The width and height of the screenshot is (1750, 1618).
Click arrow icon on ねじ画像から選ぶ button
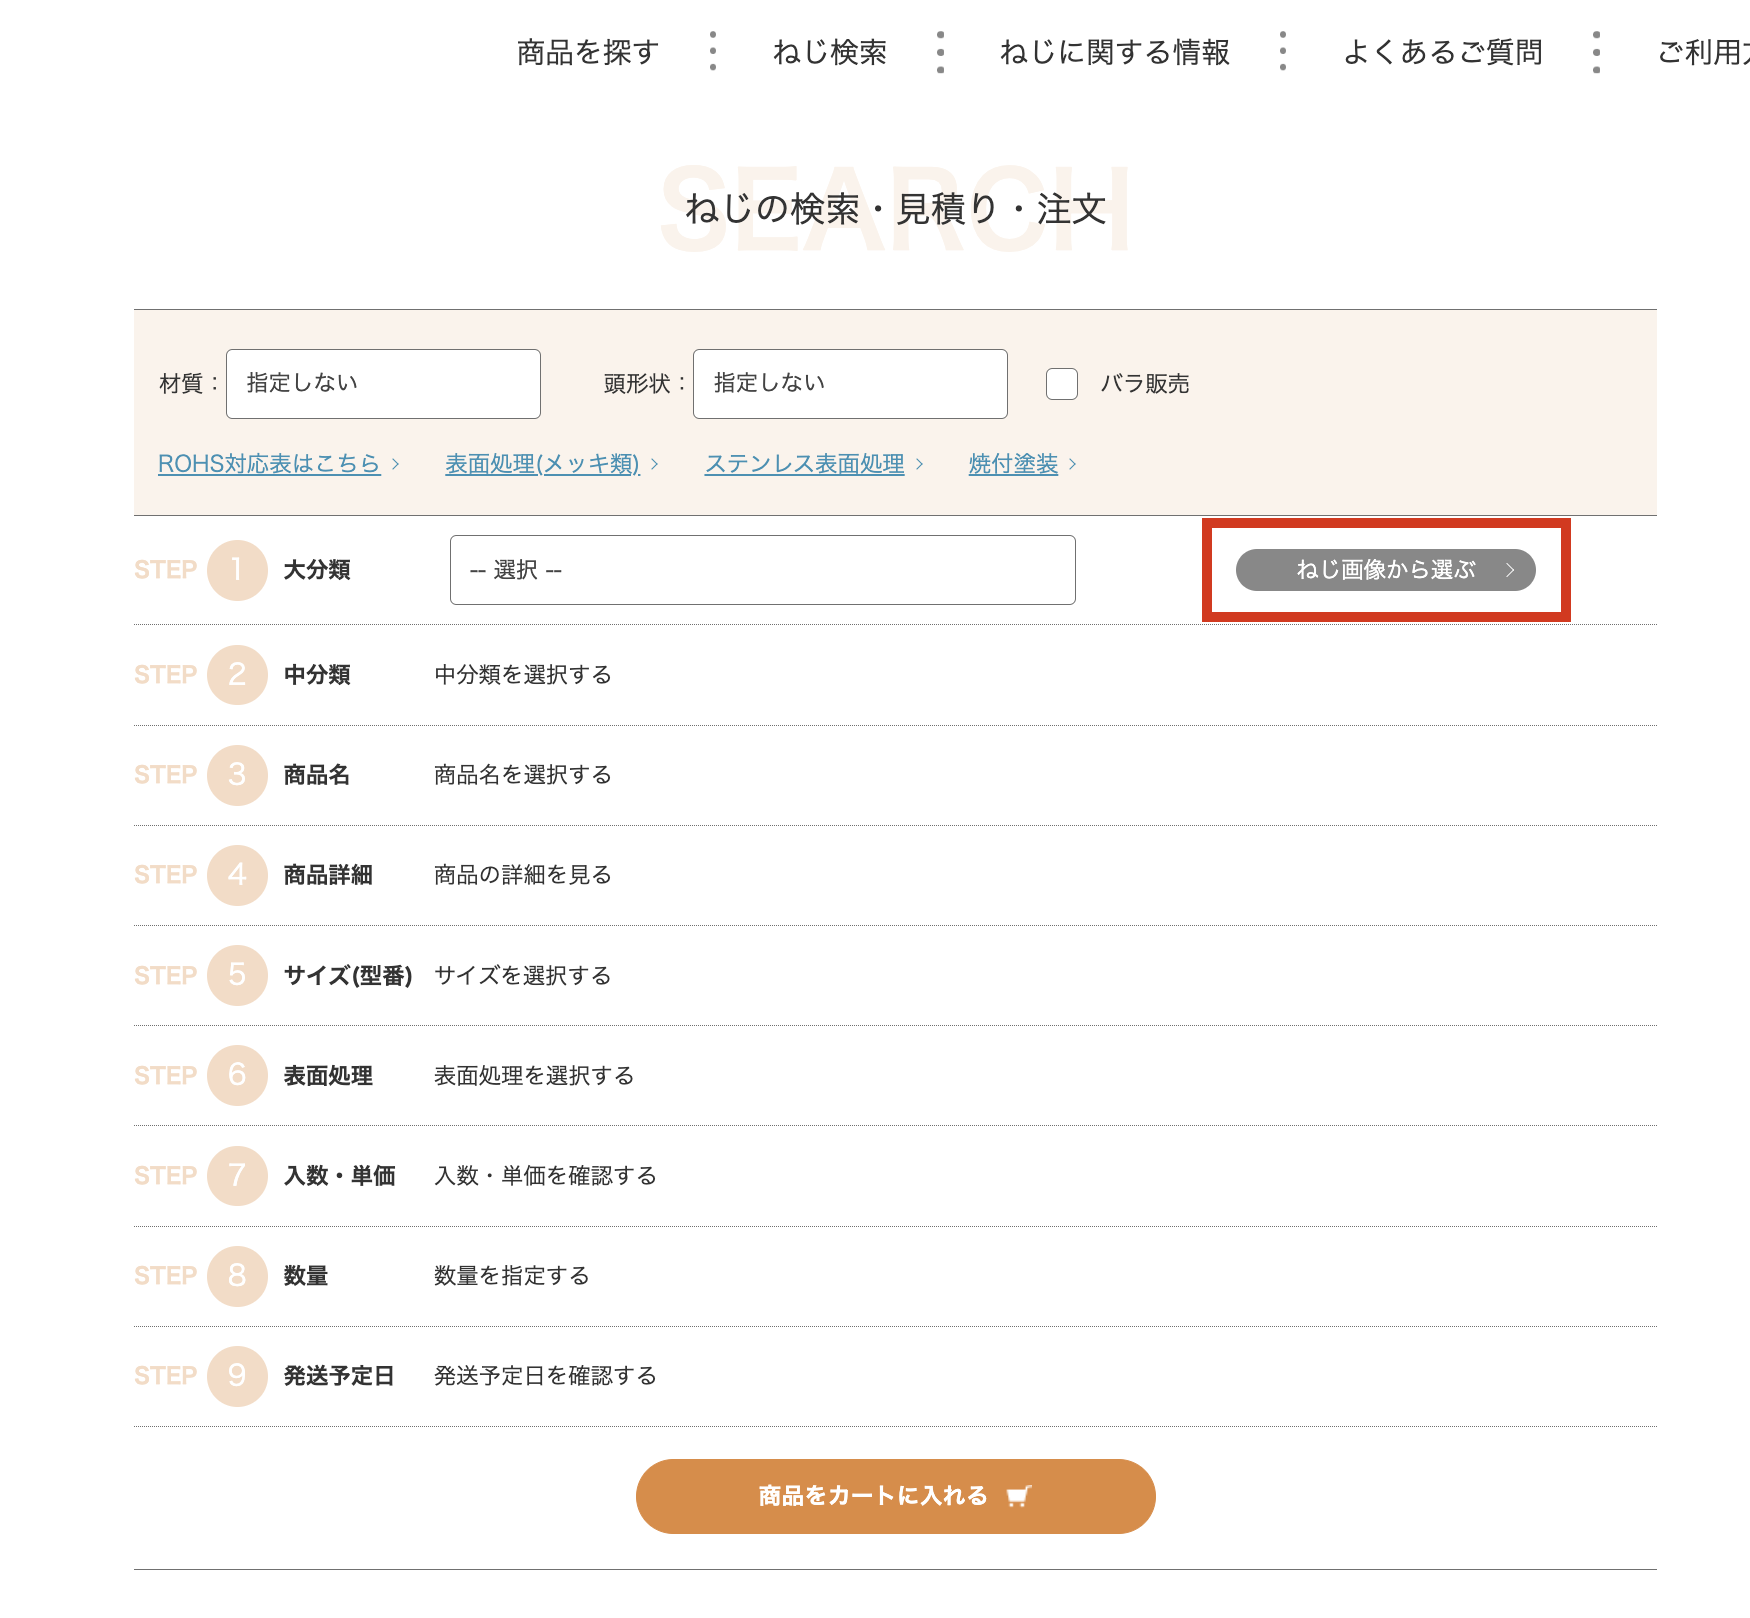click(x=1510, y=570)
